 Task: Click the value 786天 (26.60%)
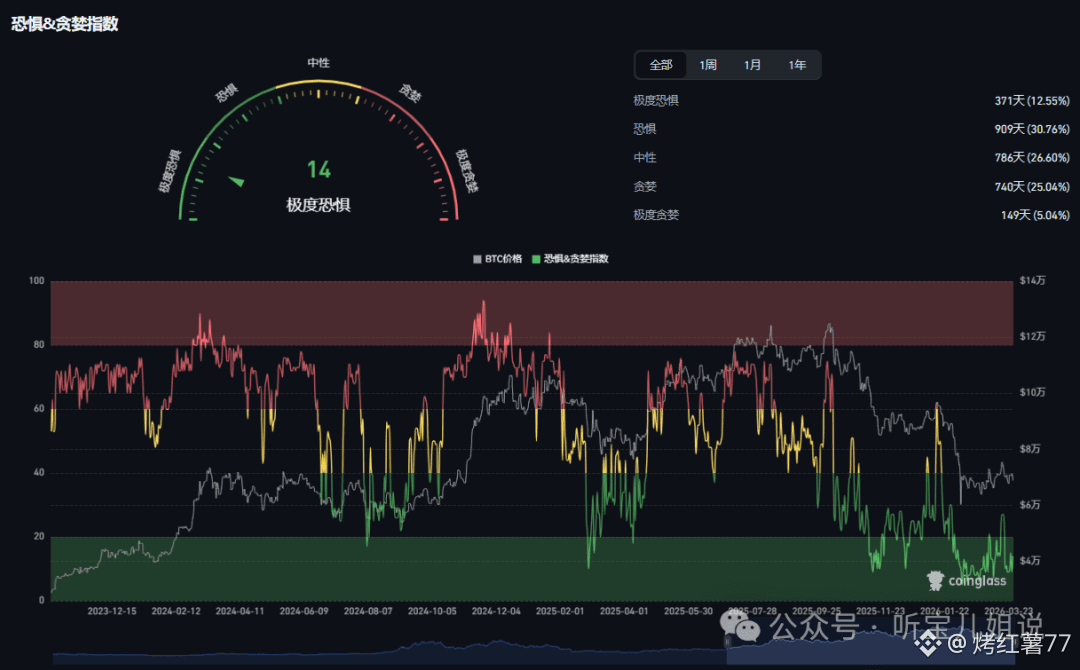[1032, 158]
